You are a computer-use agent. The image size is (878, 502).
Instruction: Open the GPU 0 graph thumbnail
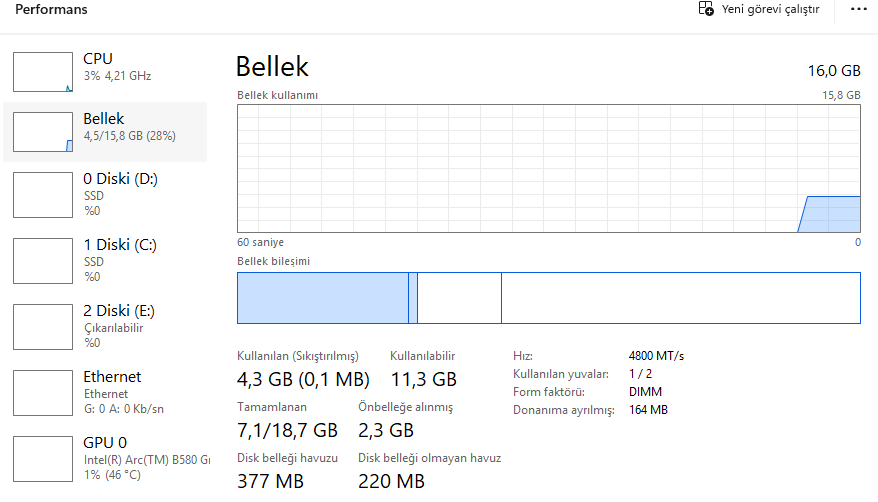pyautogui.click(x=43, y=459)
